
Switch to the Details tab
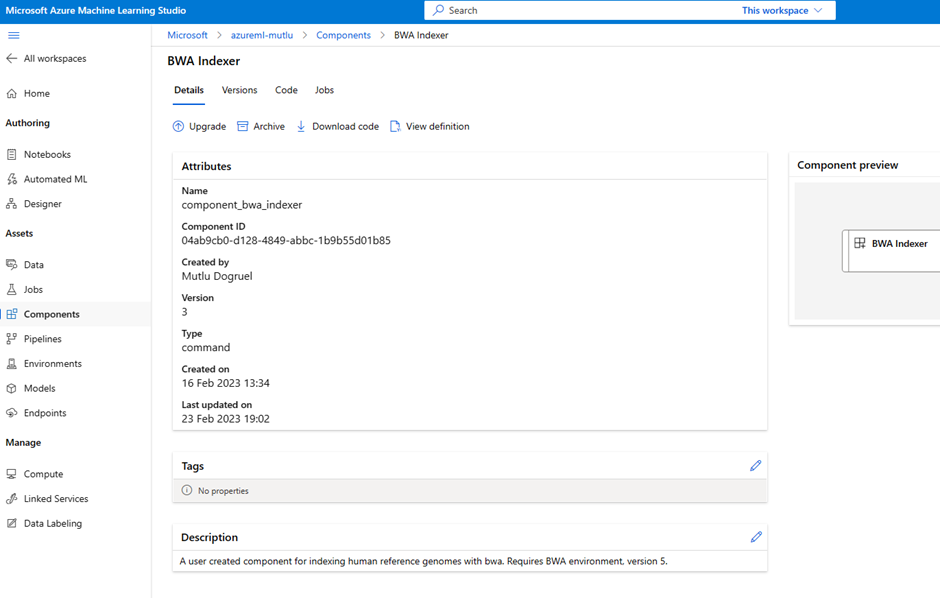[189, 90]
